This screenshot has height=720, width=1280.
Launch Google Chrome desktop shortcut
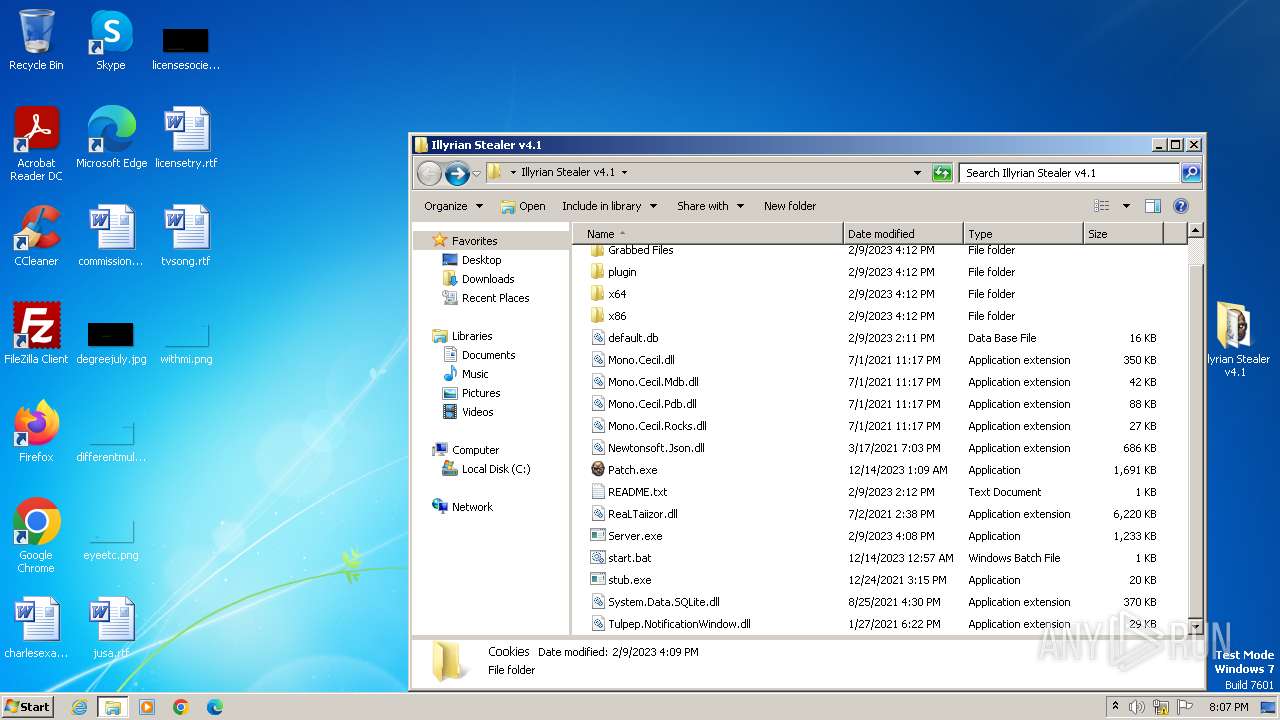[x=36, y=536]
